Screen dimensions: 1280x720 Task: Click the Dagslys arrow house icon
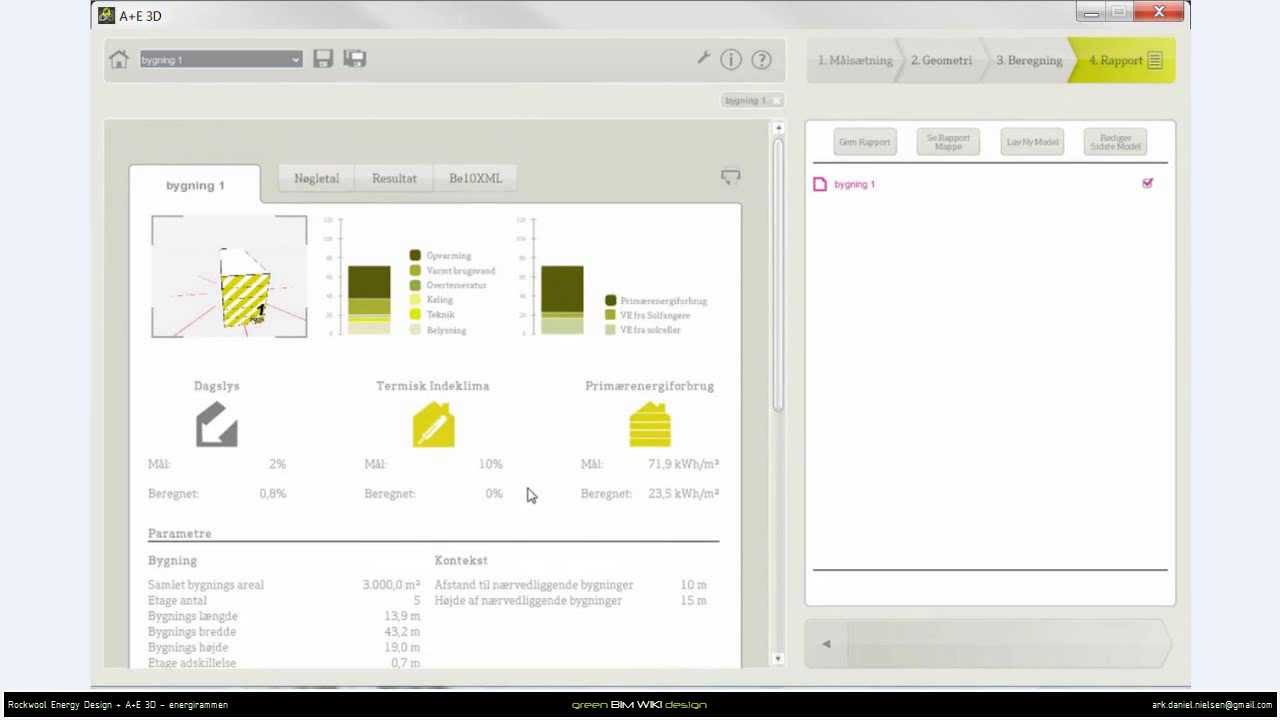pyautogui.click(x=217, y=425)
